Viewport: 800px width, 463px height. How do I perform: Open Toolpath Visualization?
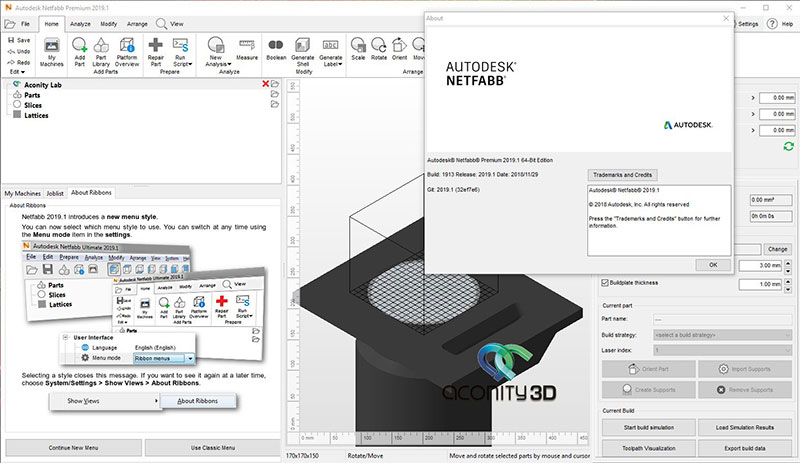click(x=648, y=448)
